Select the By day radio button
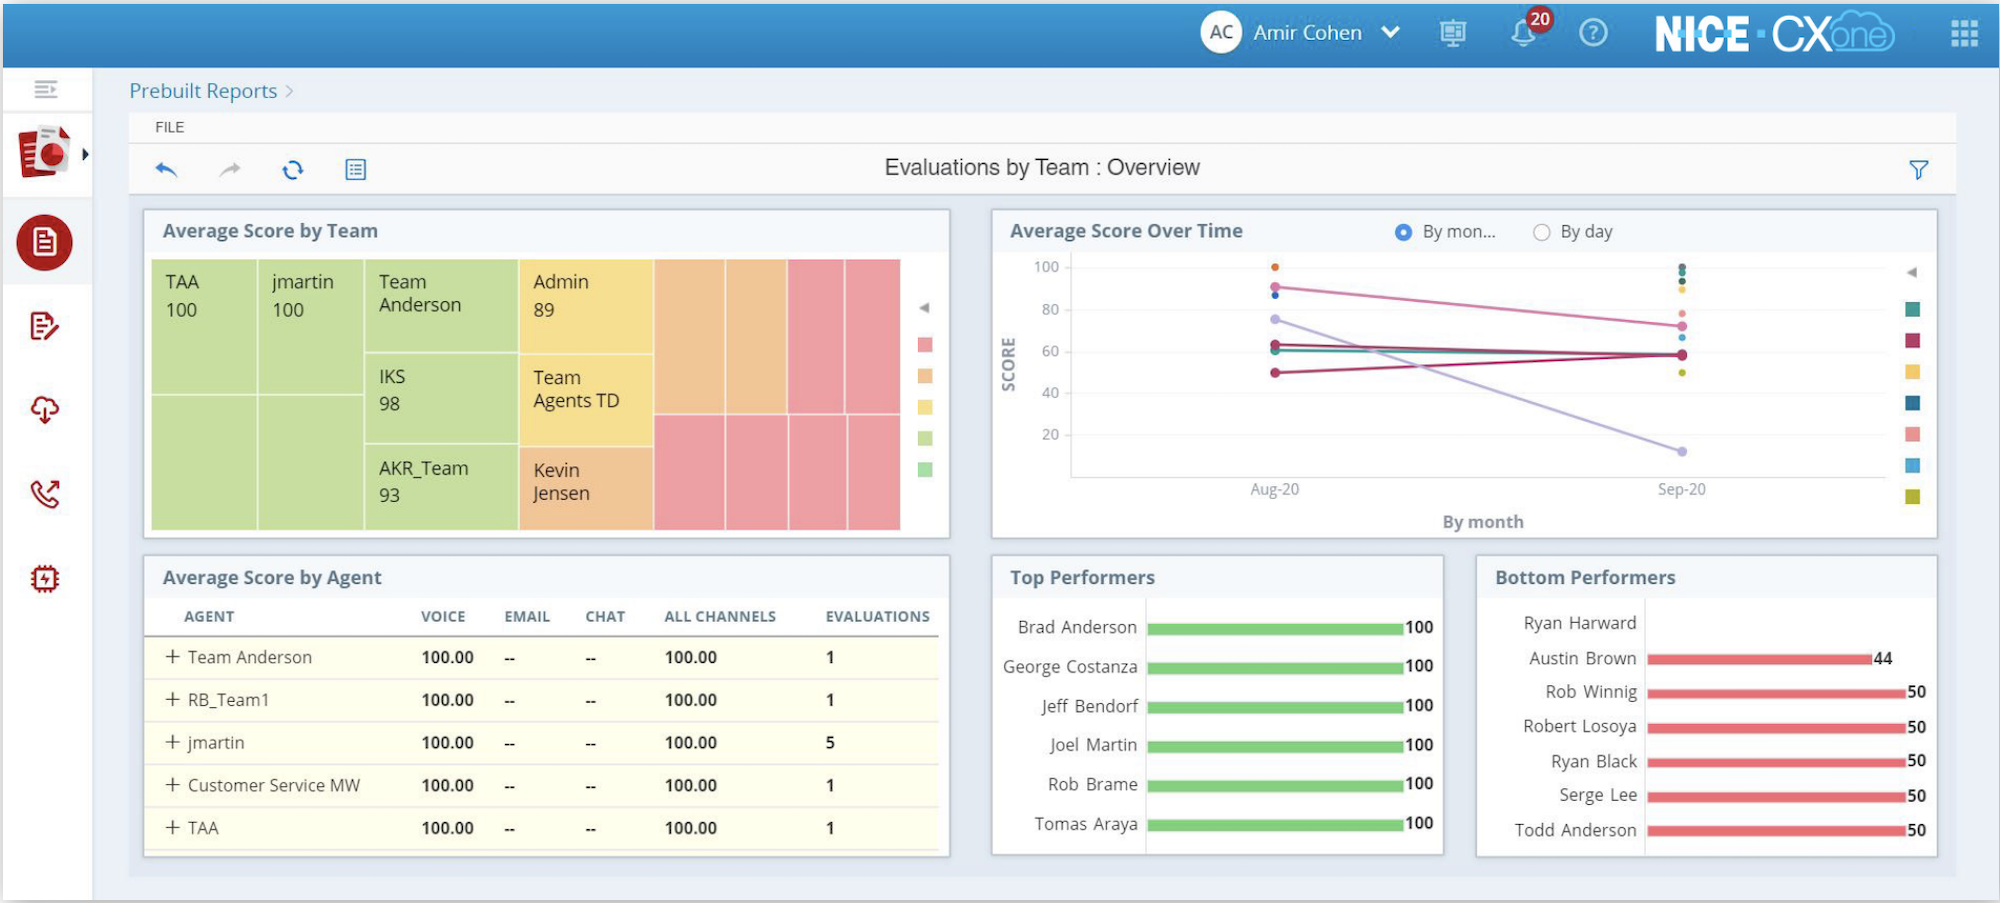Image resolution: width=2000 pixels, height=903 pixels. pyautogui.click(x=1541, y=232)
